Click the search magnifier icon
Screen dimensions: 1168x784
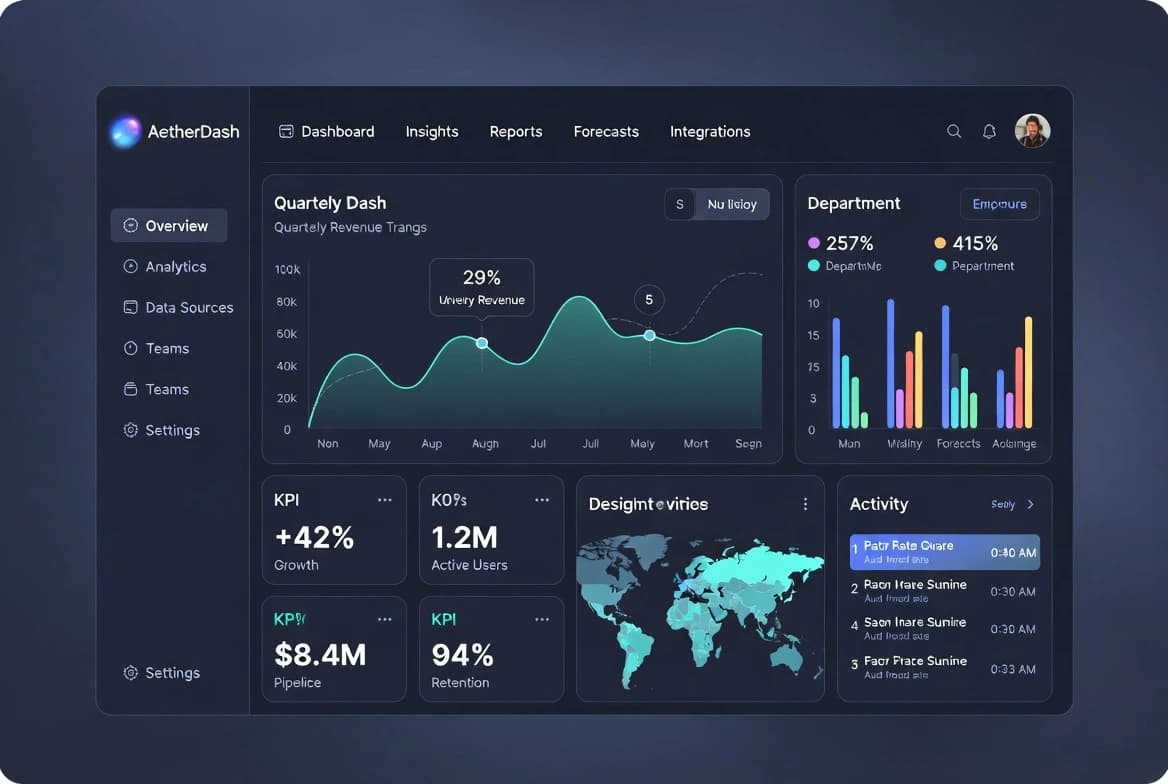954,131
